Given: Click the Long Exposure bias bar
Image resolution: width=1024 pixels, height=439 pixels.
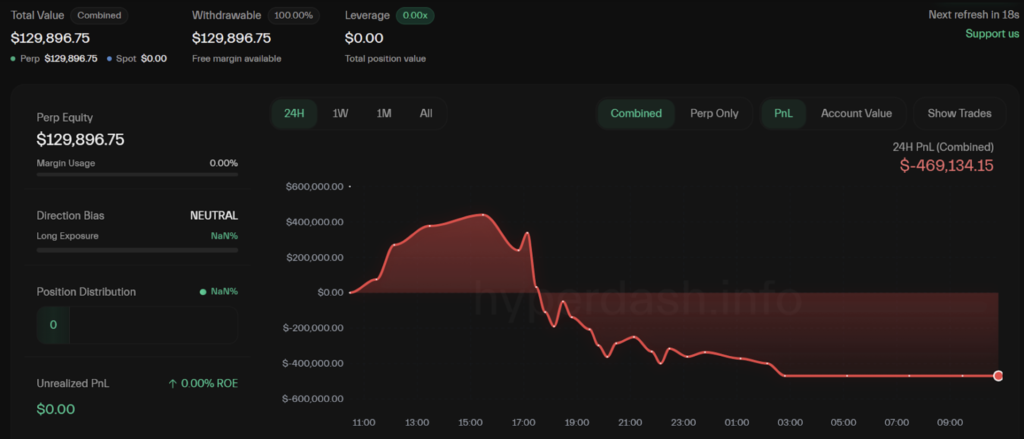Looking at the screenshot, I should point(137,250).
